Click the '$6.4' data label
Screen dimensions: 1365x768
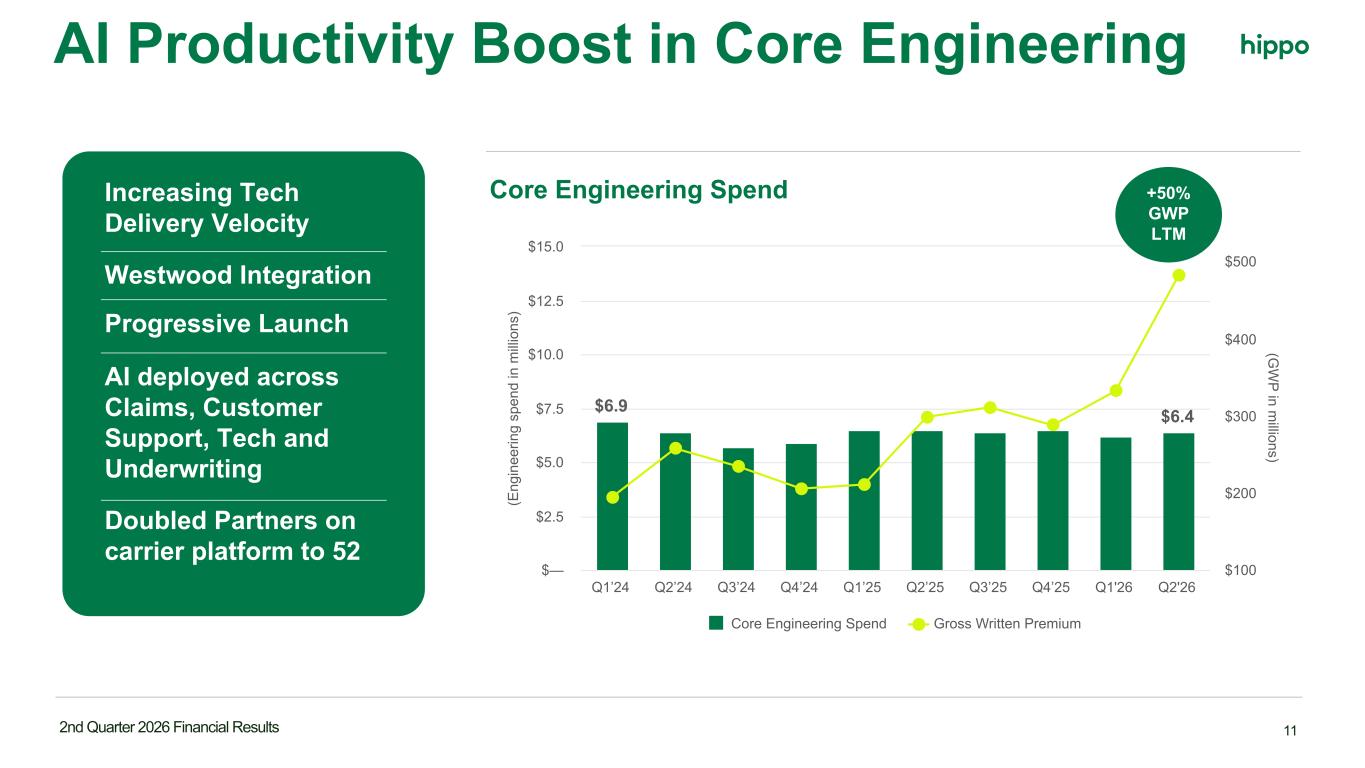tap(1178, 416)
